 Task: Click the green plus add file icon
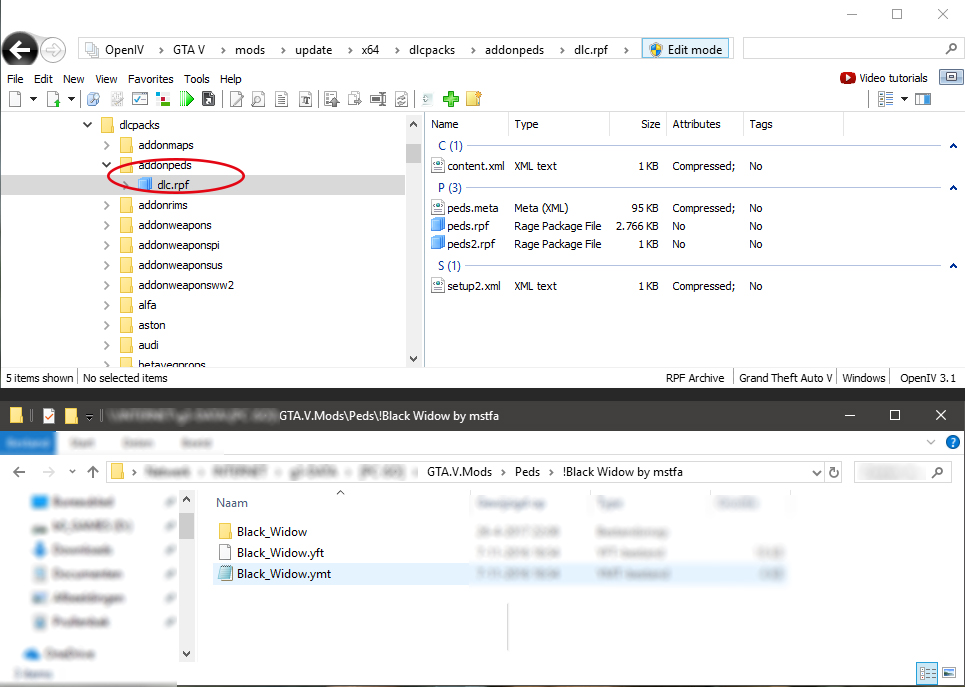click(451, 99)
